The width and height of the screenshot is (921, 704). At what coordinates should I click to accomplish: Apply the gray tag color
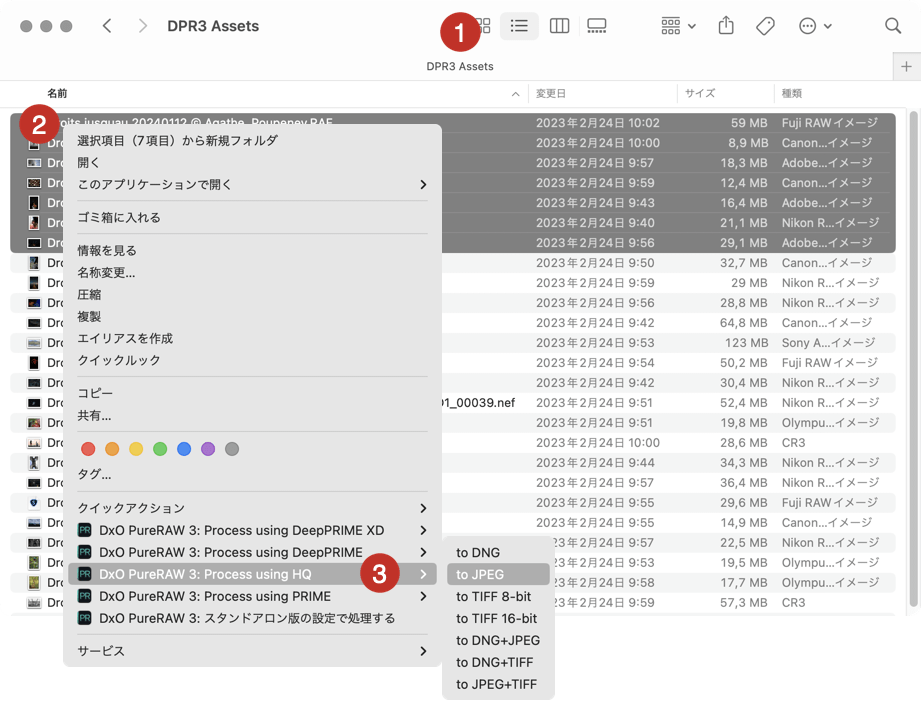[232, 449]
